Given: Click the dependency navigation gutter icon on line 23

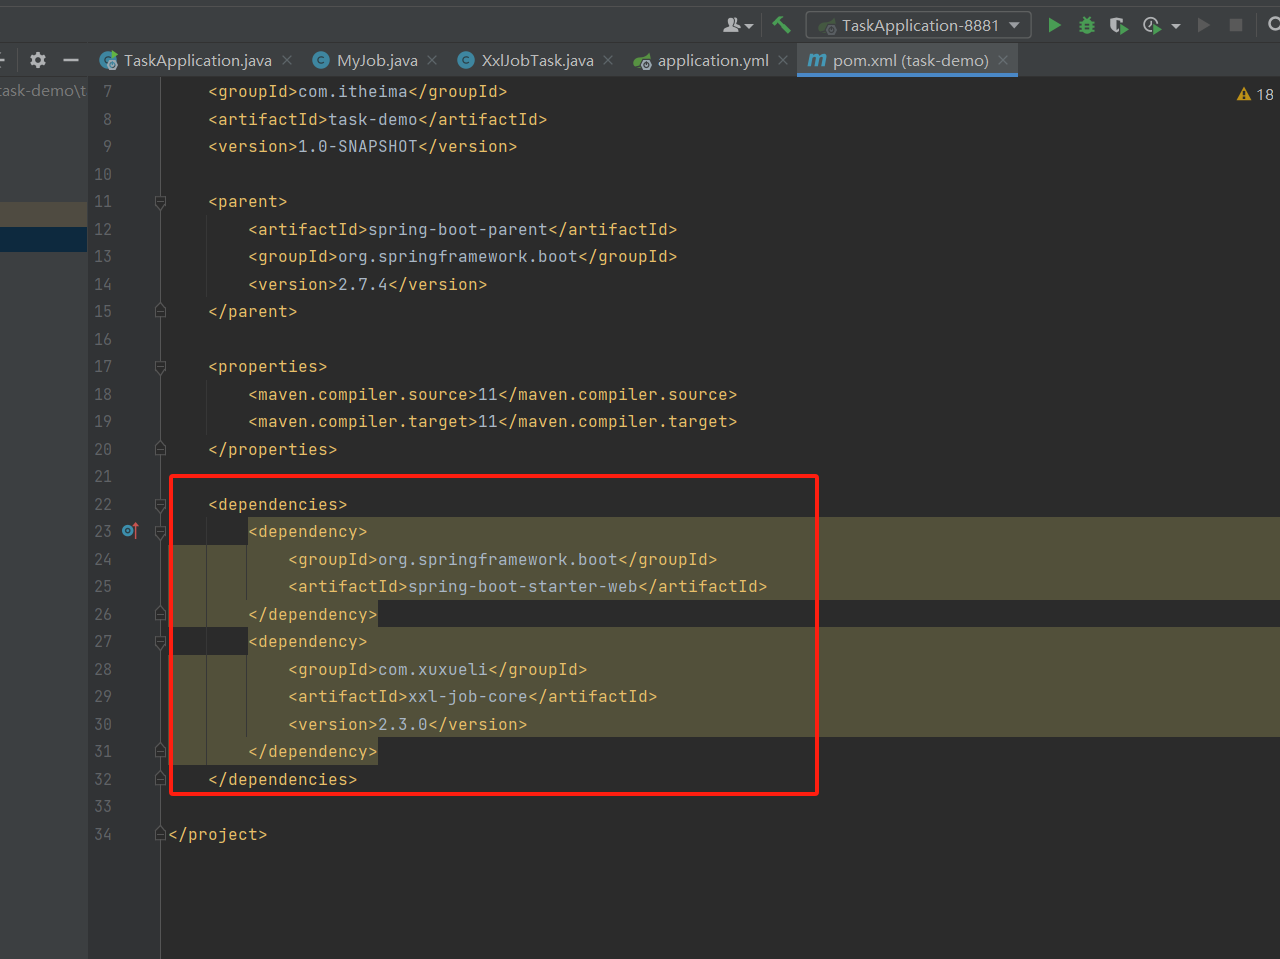Looking at the screenshot, I should 129,531.
